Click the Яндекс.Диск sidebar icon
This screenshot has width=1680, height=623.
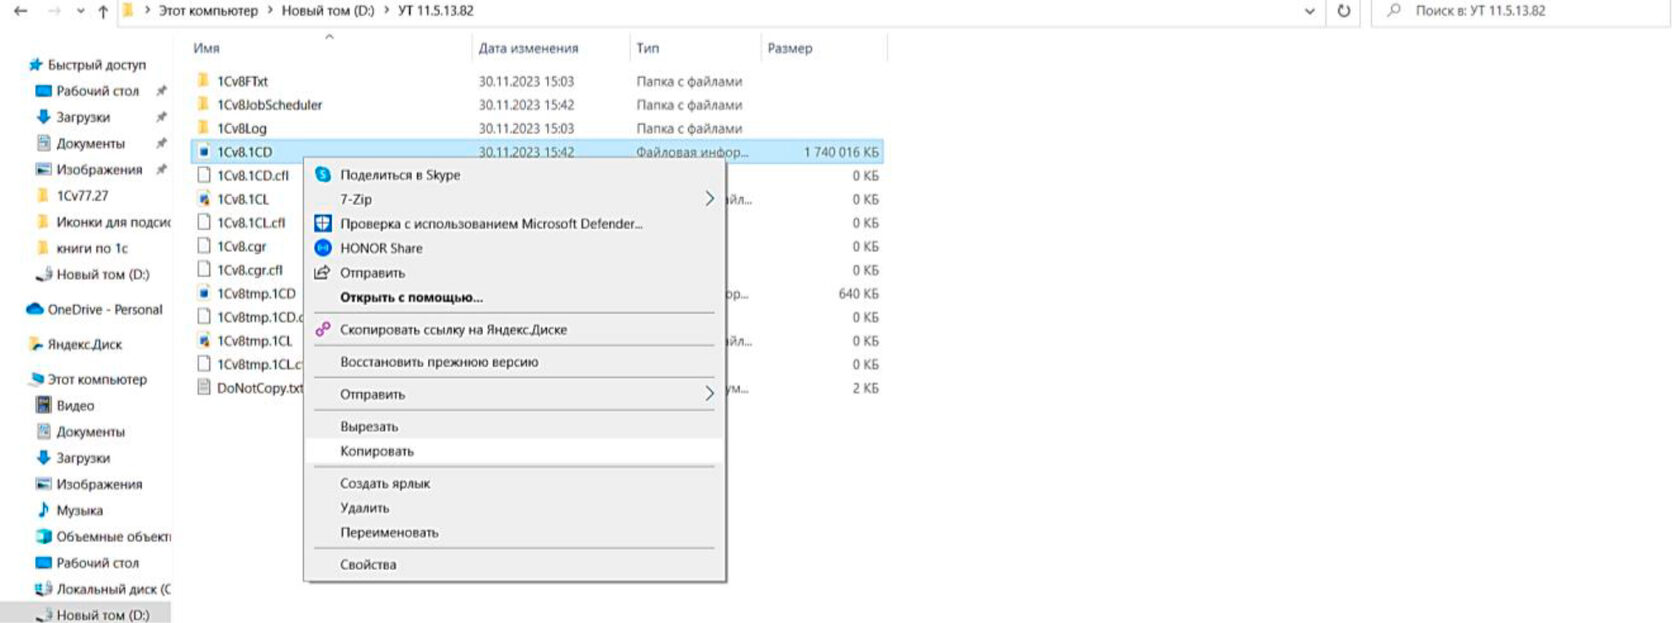tap(36, 344)
